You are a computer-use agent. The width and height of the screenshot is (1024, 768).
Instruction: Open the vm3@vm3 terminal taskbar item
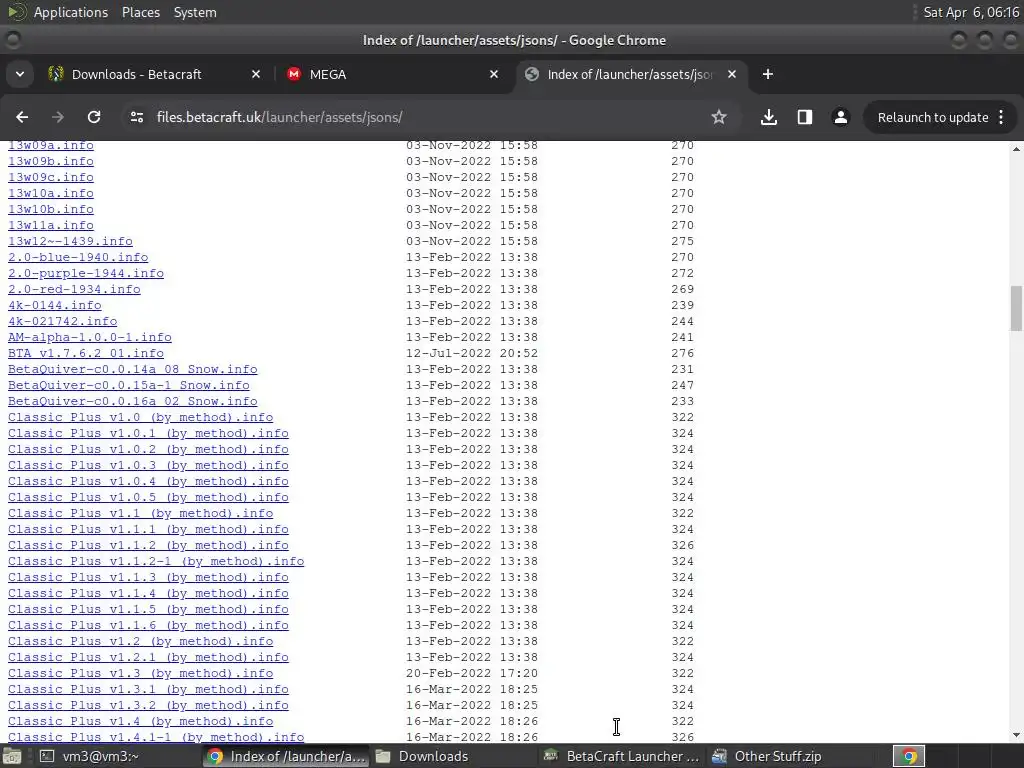(88, 756)
